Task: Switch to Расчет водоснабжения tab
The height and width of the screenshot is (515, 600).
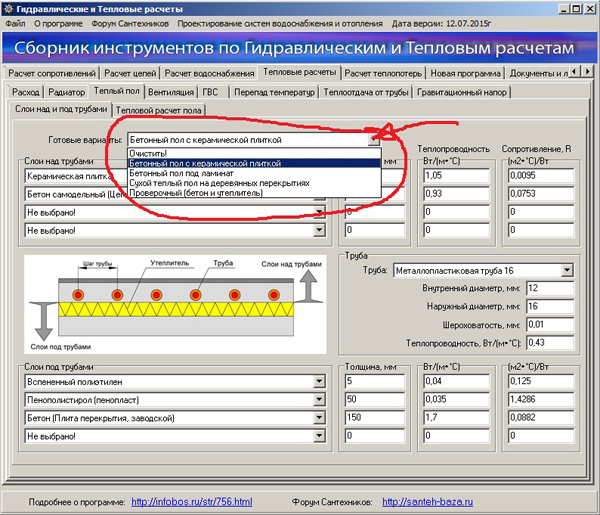Action: [x=209, y=73]
